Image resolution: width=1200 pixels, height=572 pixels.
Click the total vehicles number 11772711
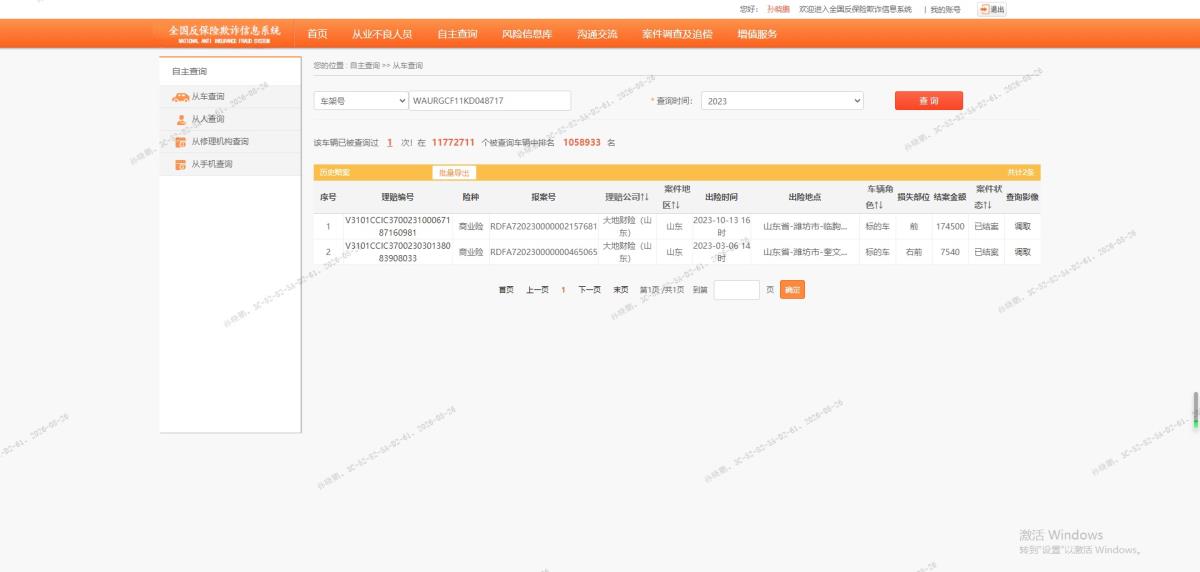[453, 143]
